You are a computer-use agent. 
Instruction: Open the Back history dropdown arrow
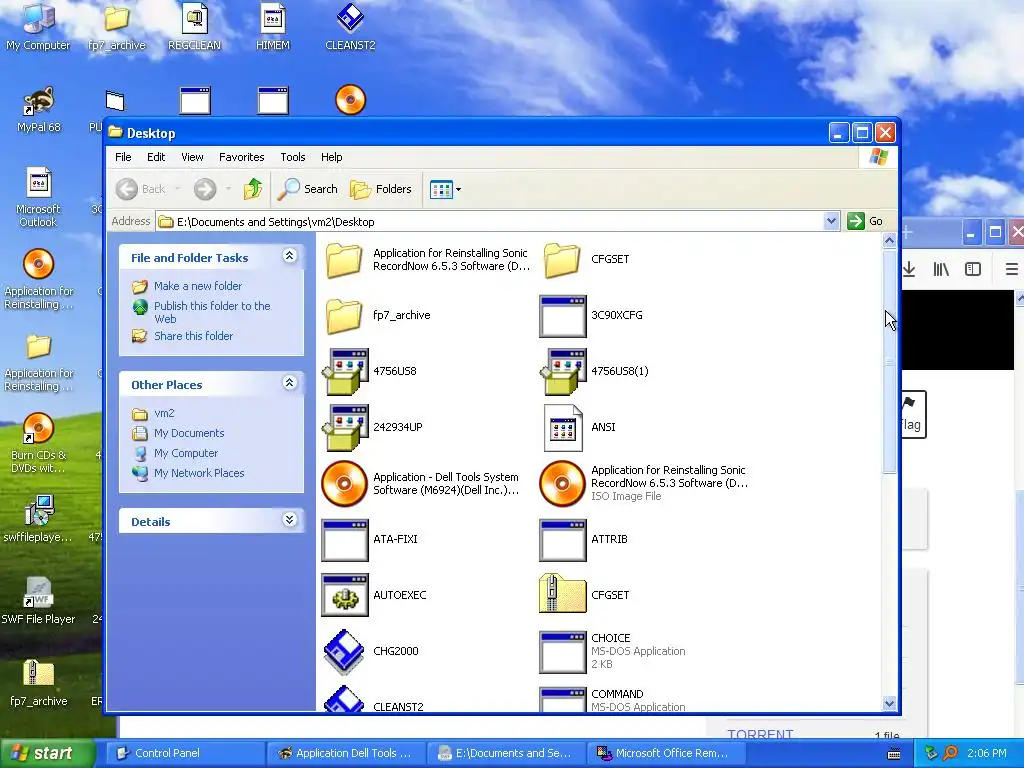pyautogui.click(x=178, y=189)
